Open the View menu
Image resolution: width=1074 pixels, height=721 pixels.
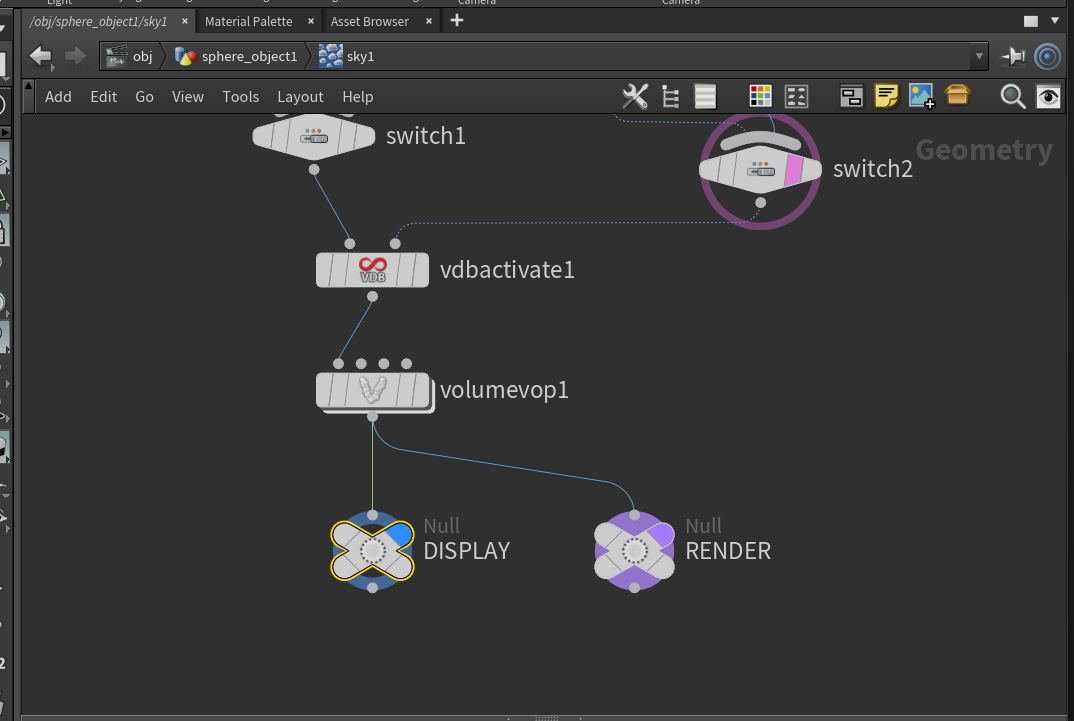click(188, 97)
